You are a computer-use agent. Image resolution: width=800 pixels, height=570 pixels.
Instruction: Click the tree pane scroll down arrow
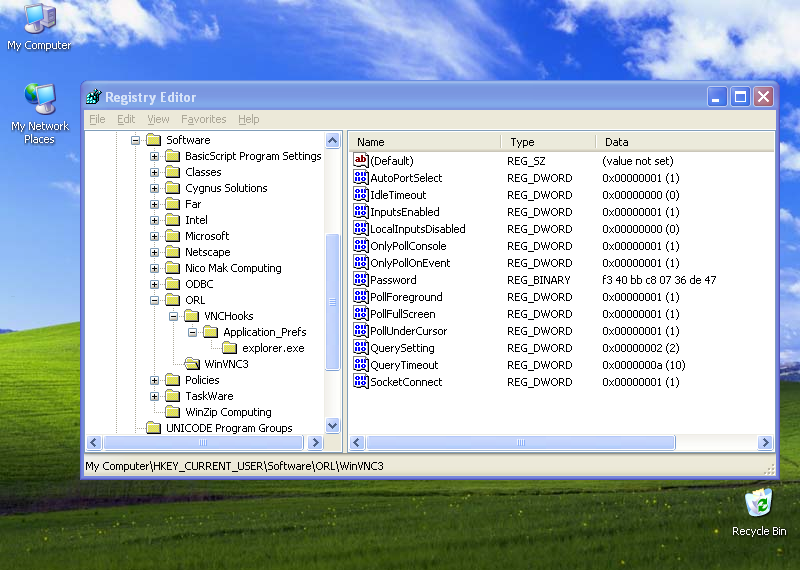tap(333, 425)
